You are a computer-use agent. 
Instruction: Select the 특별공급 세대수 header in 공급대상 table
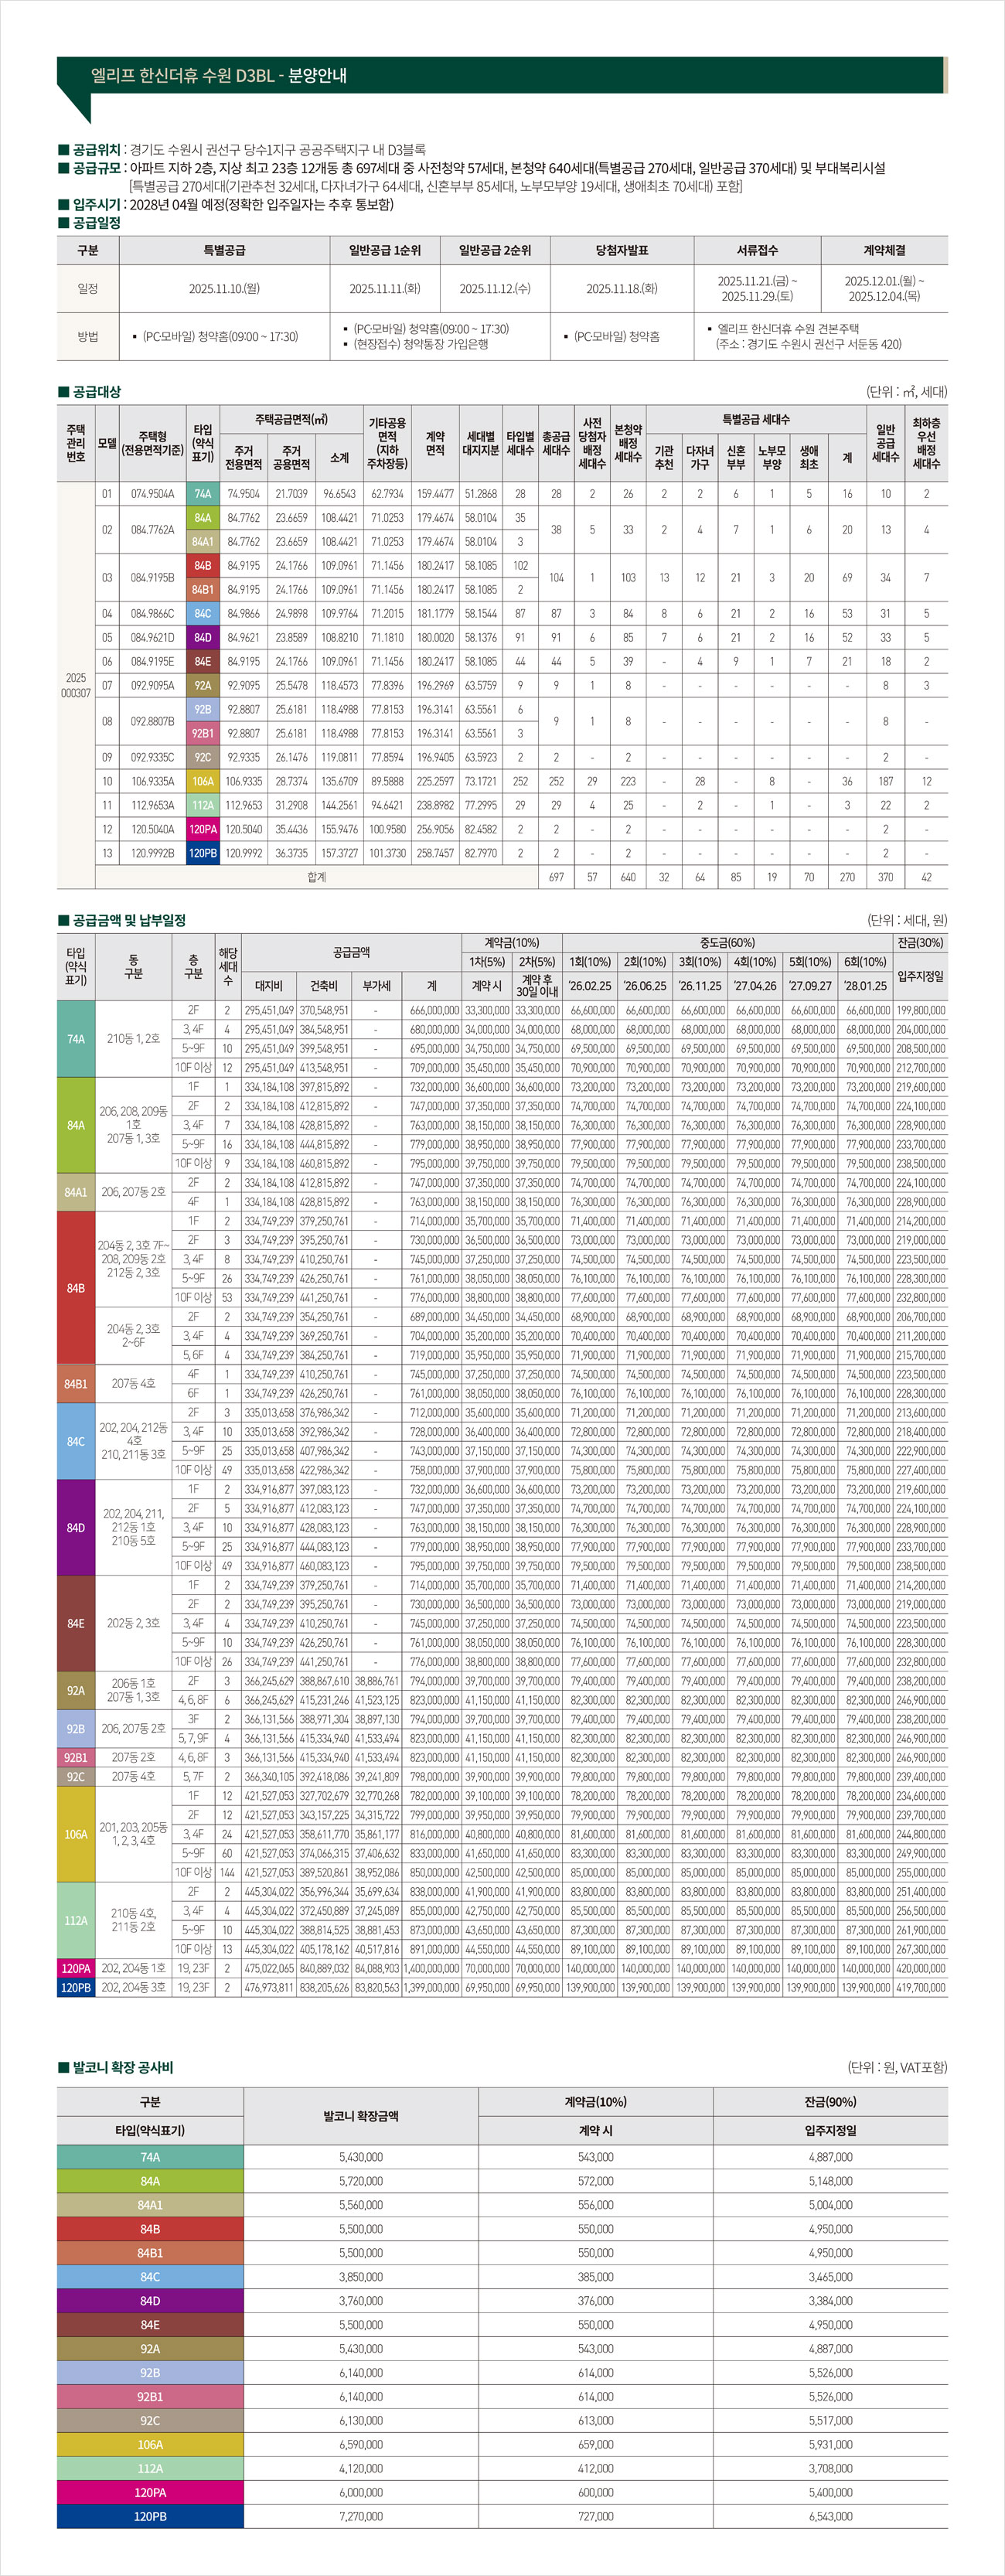point(756,419)
